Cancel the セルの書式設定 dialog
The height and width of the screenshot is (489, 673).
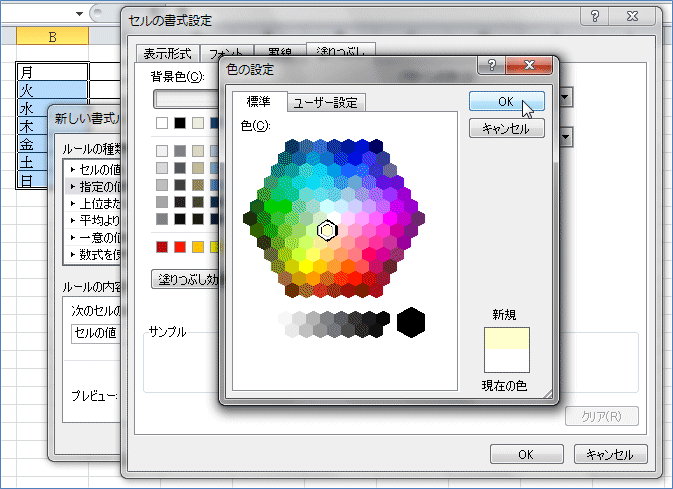pyautogui.click(x=610, y=454)
